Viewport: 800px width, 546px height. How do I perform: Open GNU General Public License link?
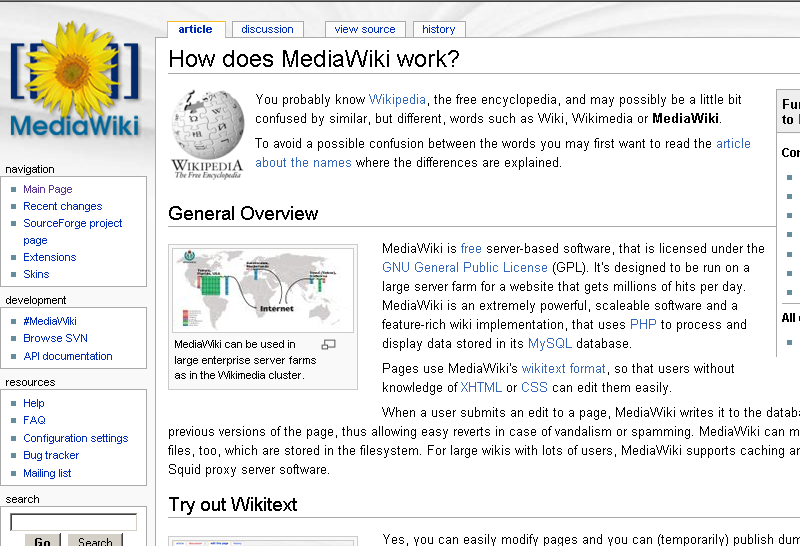tap(465, 267)
